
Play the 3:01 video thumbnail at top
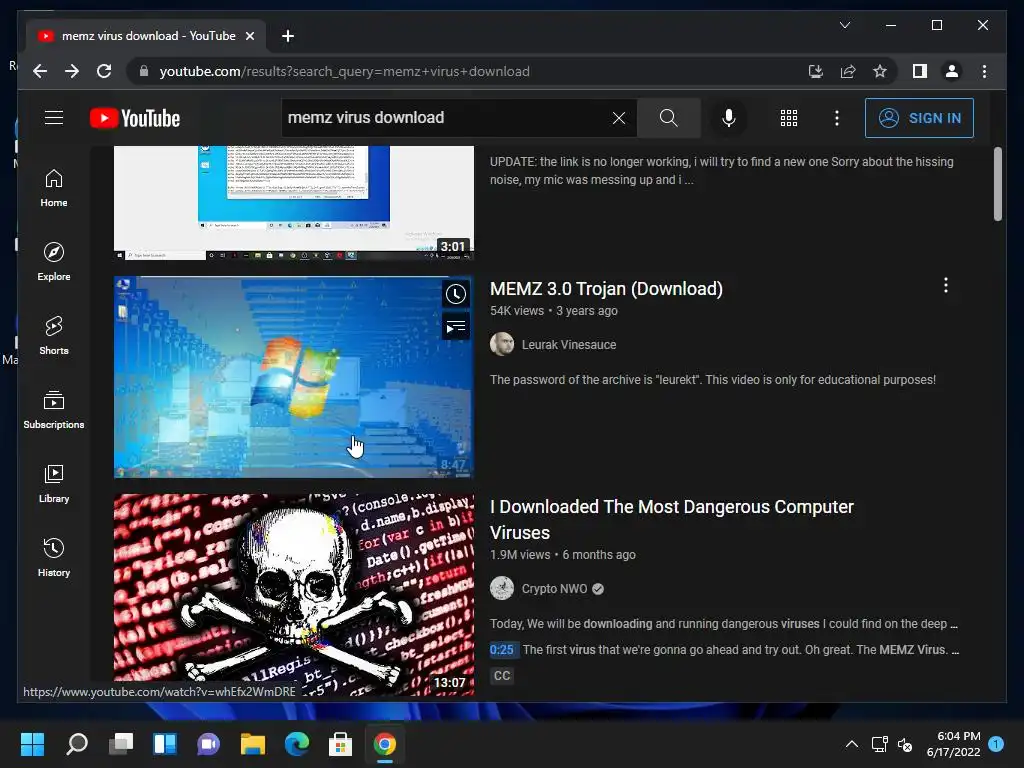294,203
